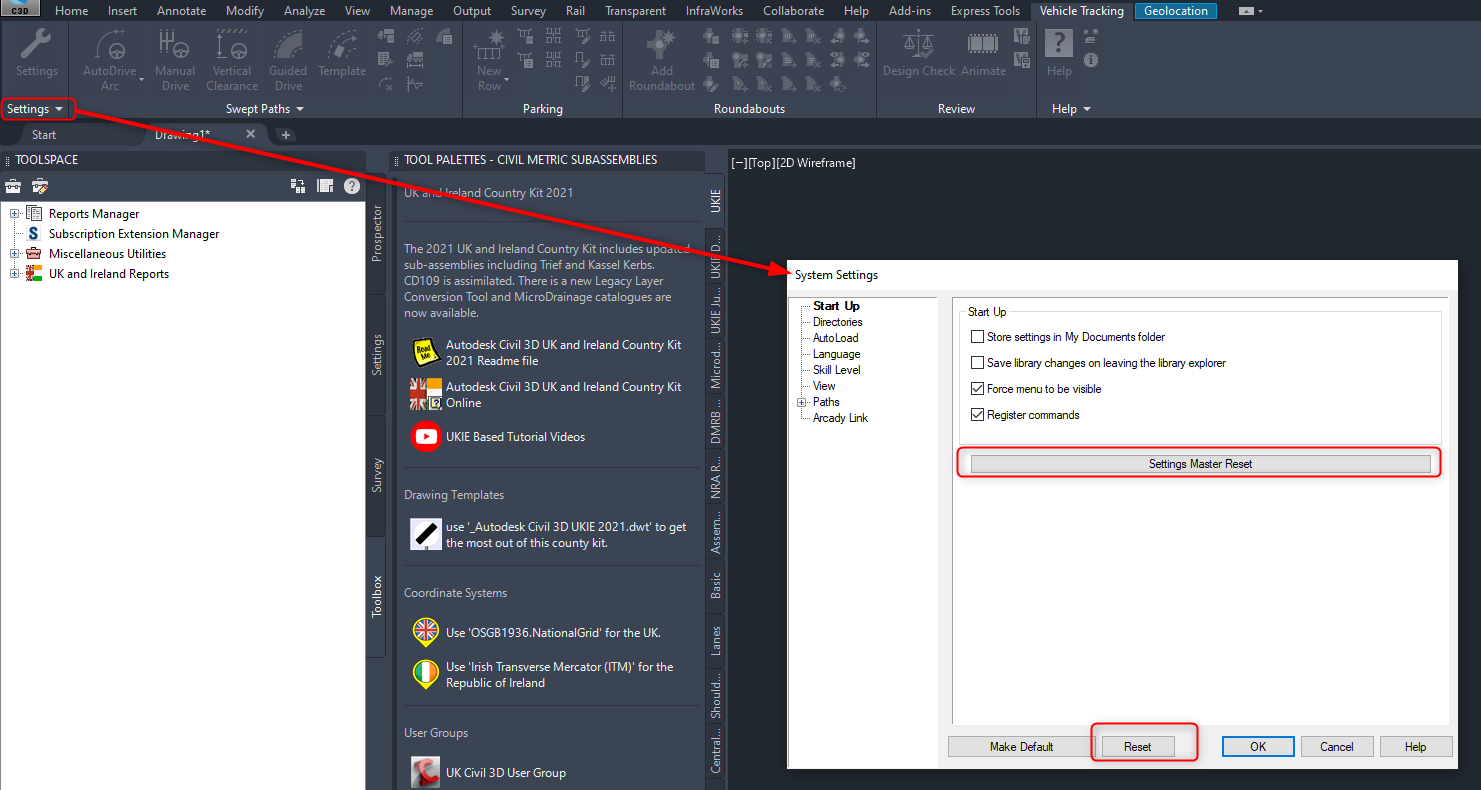Select Skill Level in settings tree
1481x790 pixels.
(836, 370)
